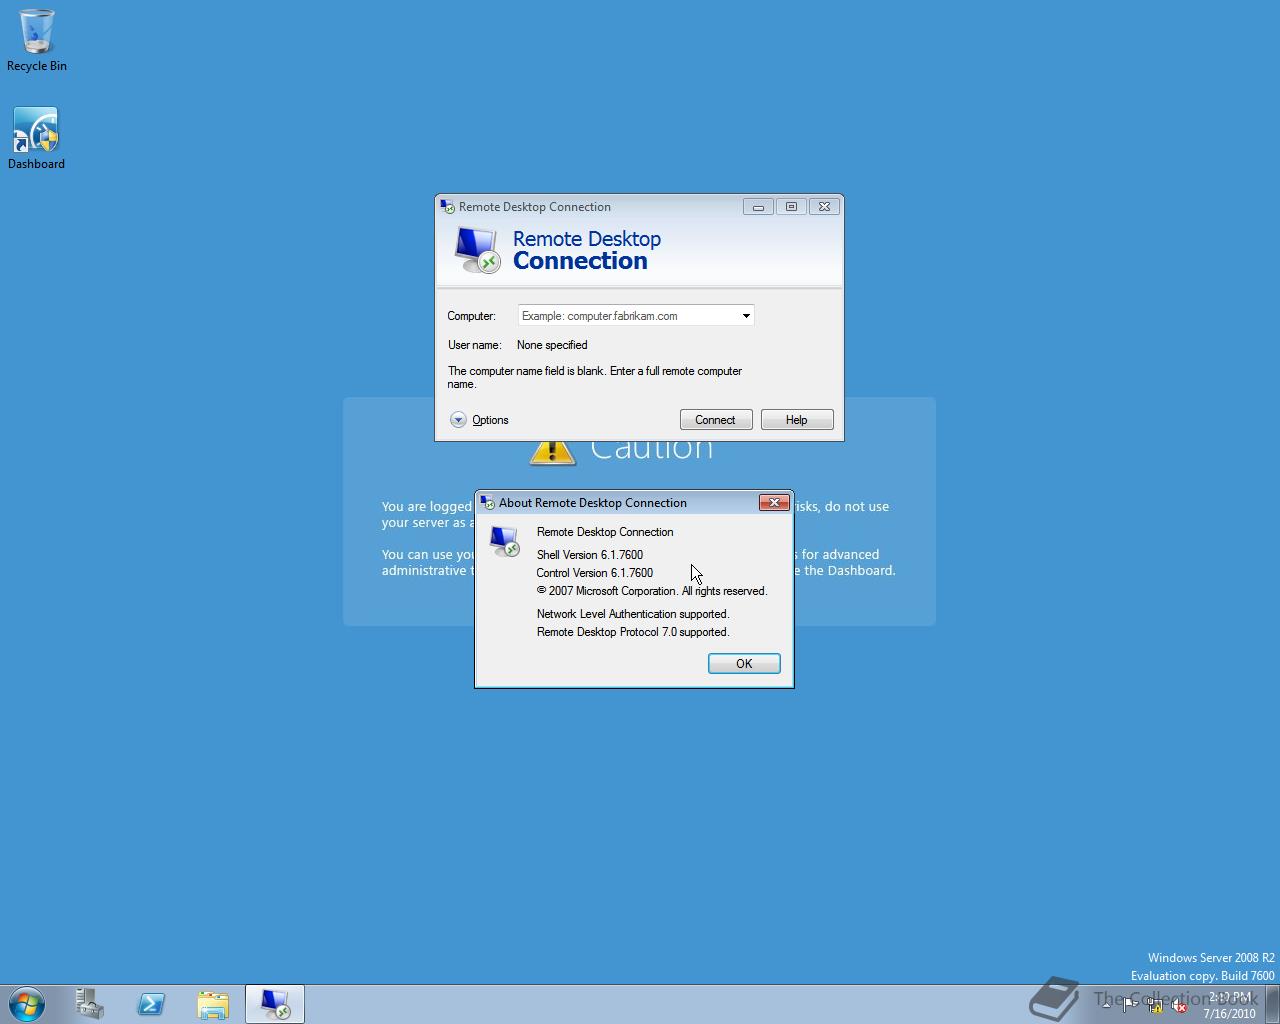Click "Remote Desktop Protocol 7.0 supported." text

[633, 632]
